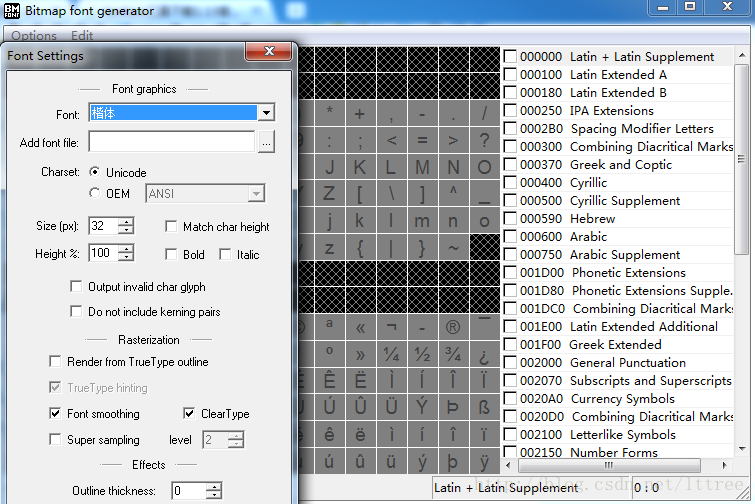
Task: Close the Font Settings dialog
Action: pyautogui.click(x=269, y=52)
